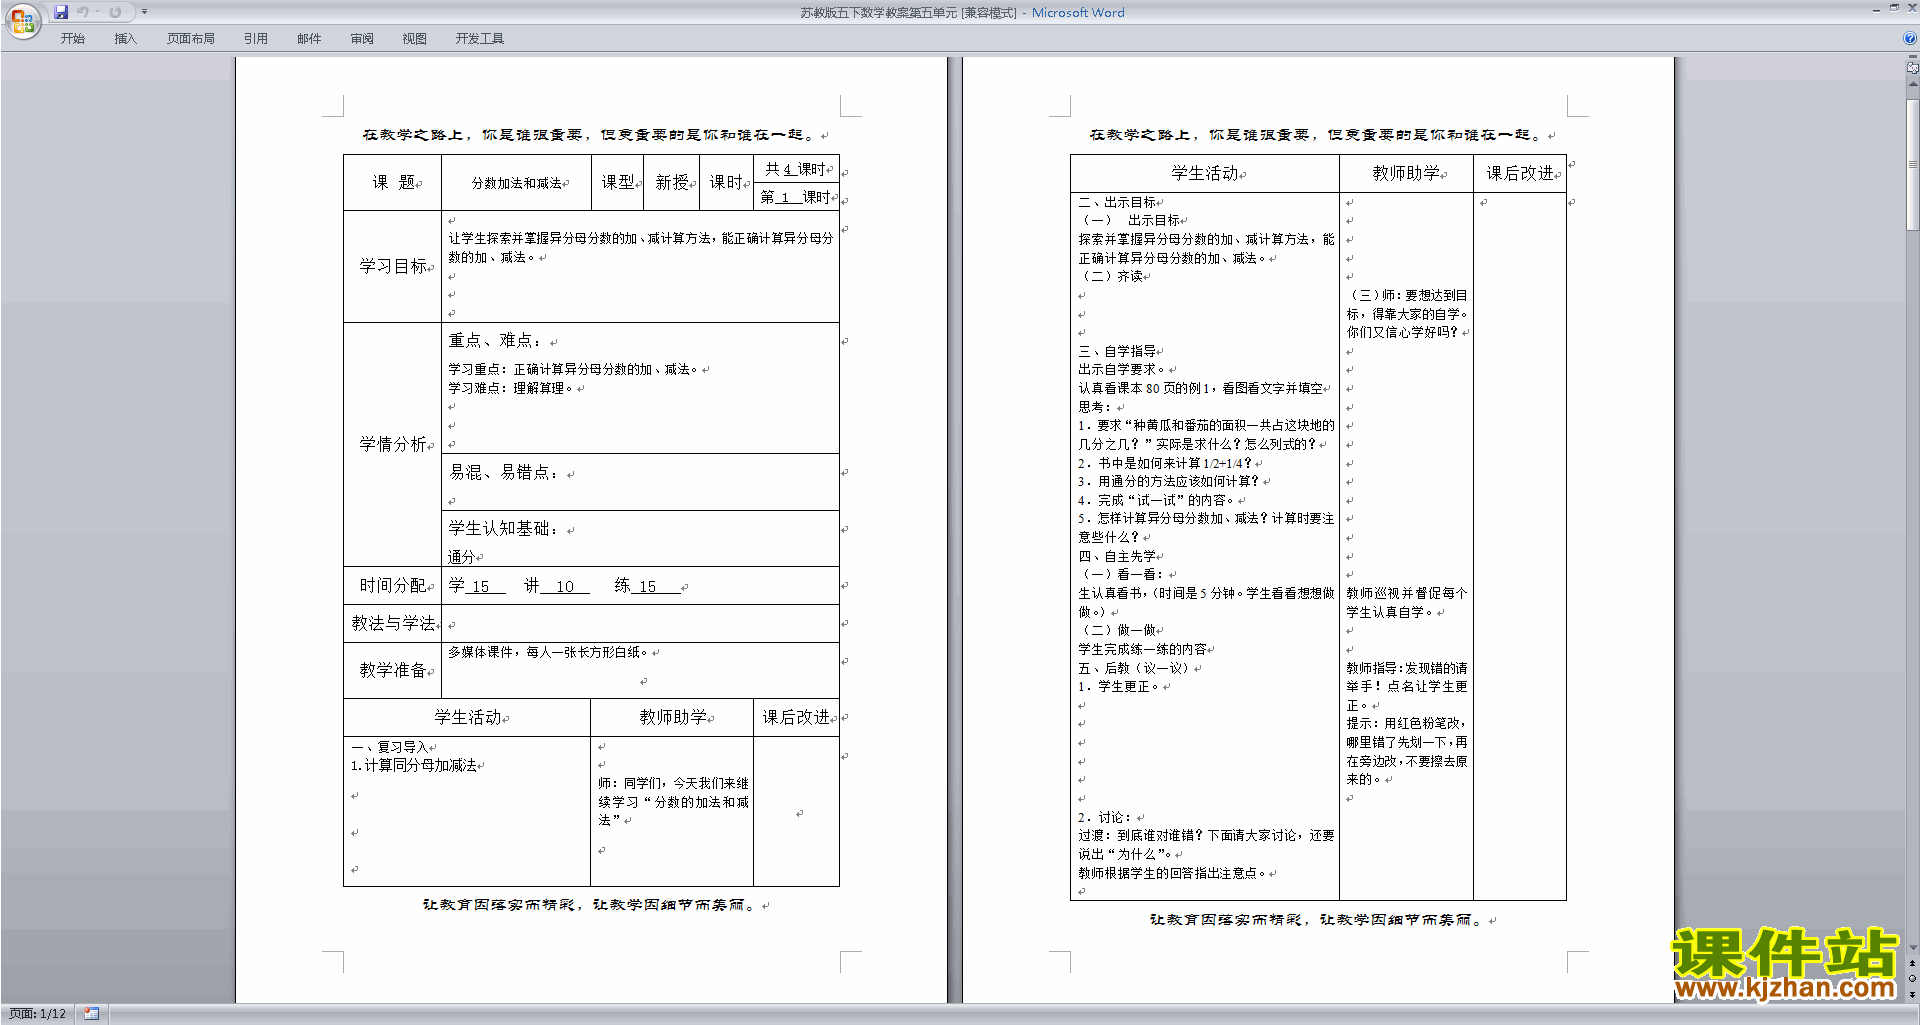Click 课后改进 header on the second page
This screenshot has width=1920, height=1025.
1520,173
